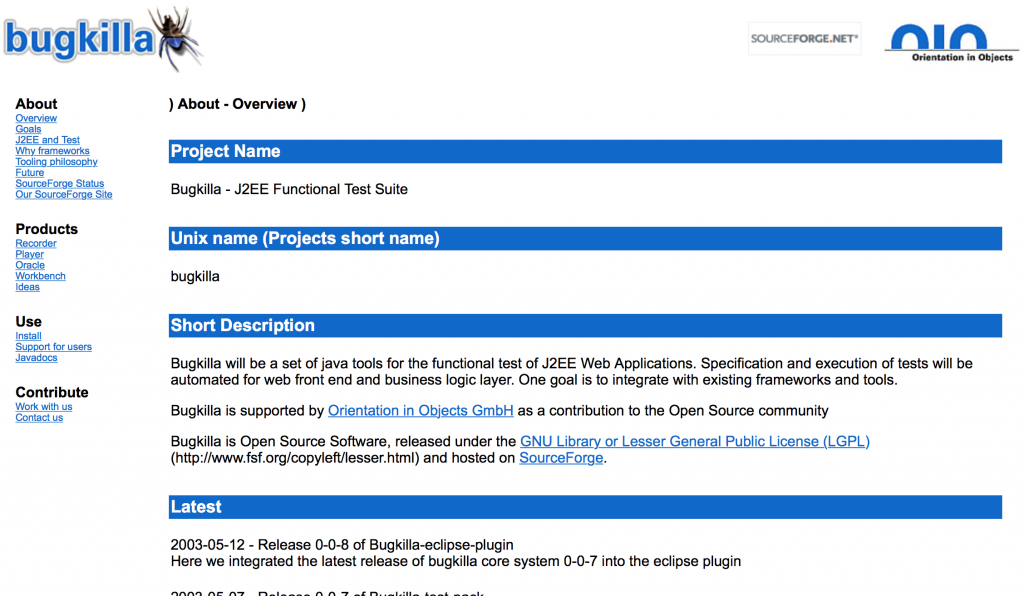Visit the Why frameworks page

[x=52, y=151]
